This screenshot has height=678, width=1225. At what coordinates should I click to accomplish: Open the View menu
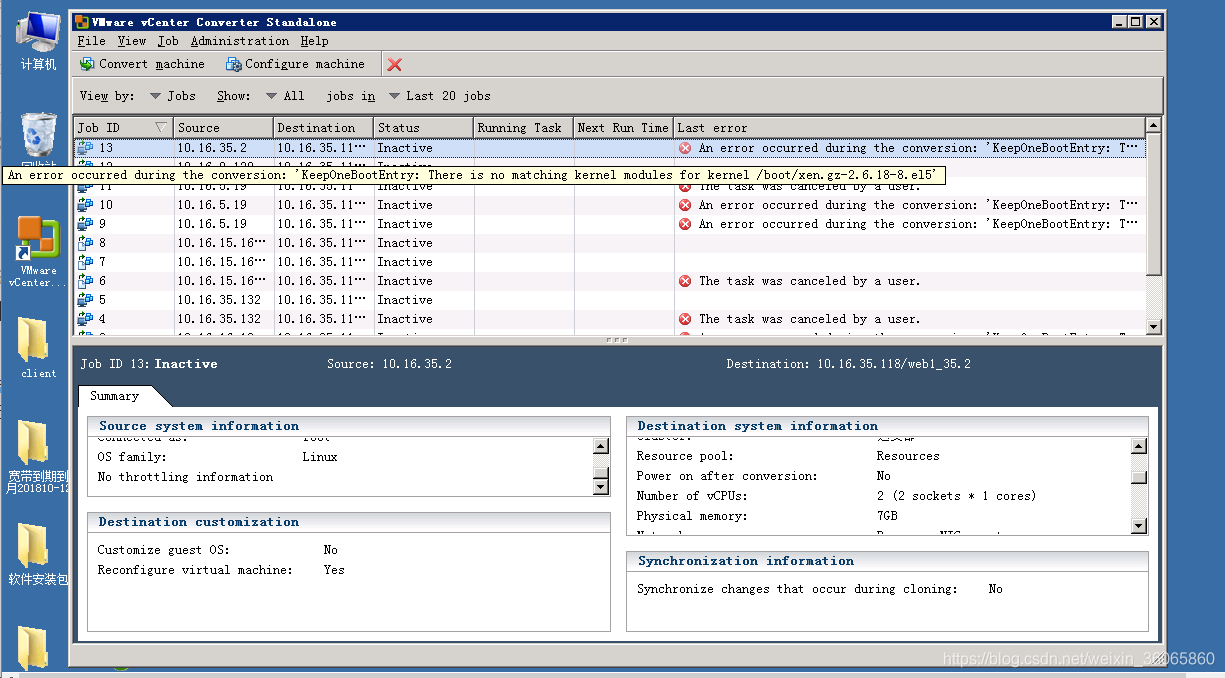[x=132, y=41]
